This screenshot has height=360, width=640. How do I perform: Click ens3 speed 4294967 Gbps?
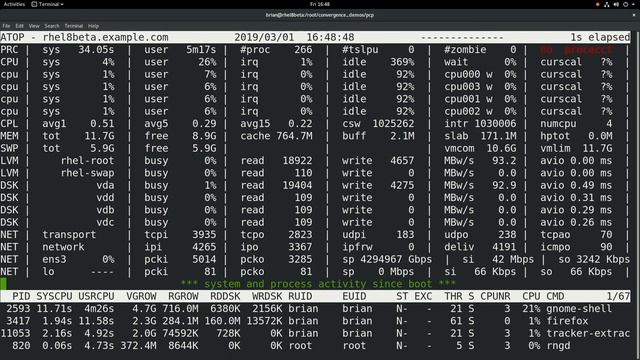click(396, 259)
